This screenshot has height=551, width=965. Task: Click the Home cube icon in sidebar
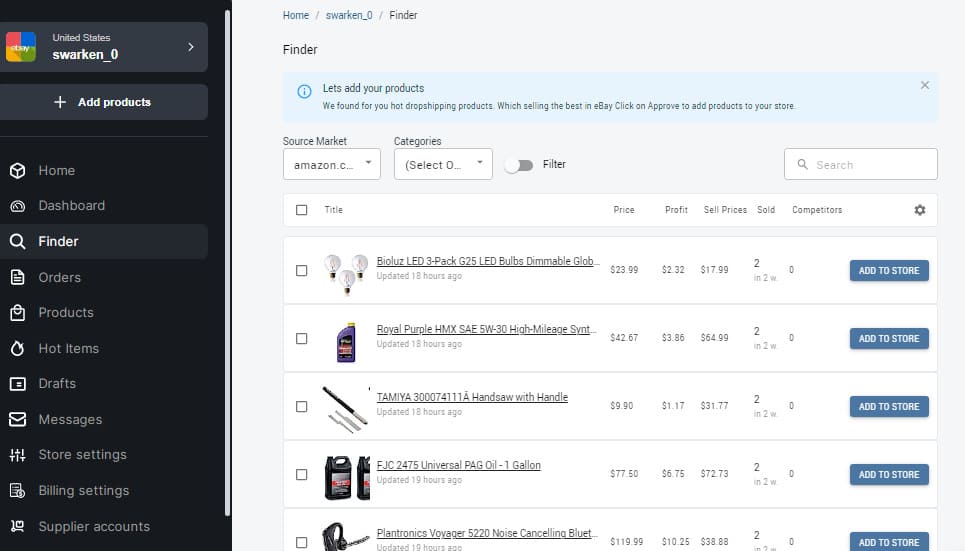[18, 171]
